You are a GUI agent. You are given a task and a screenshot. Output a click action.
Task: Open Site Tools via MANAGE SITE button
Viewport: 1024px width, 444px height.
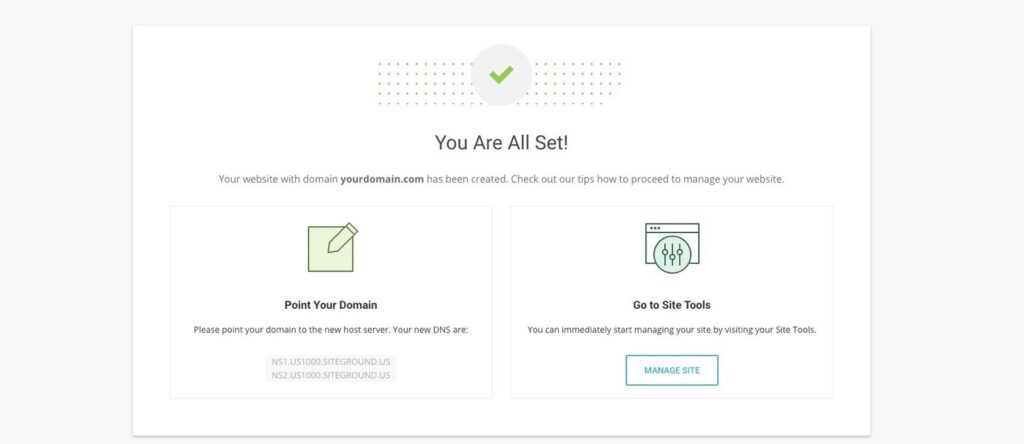[x=672, y=370]
